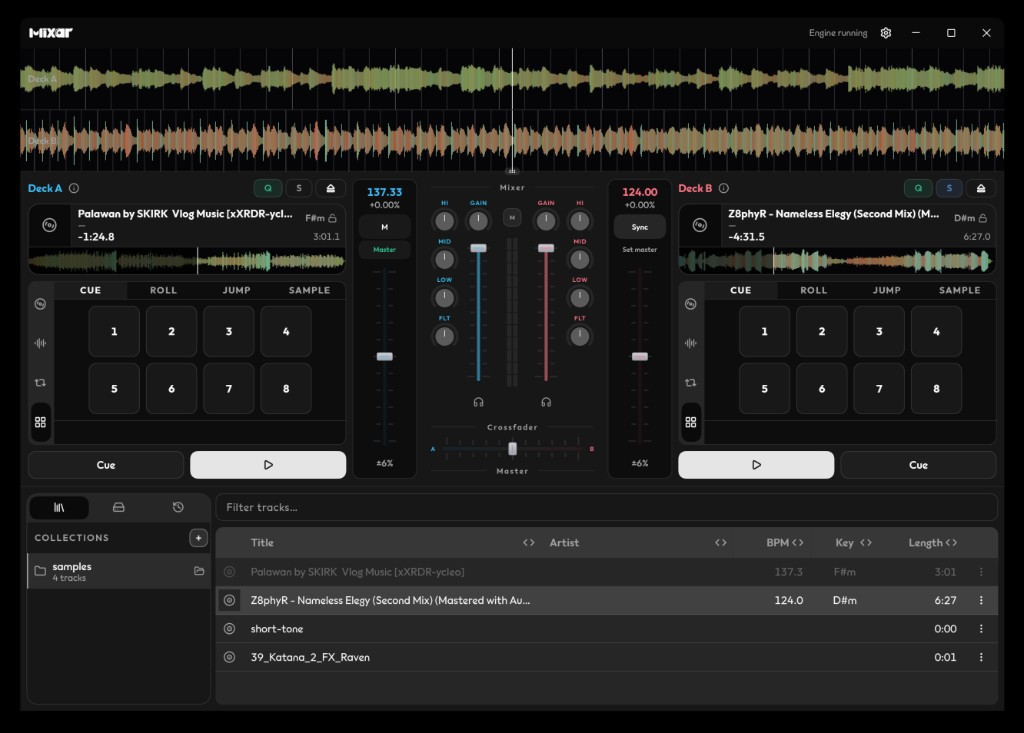The image size is (1024, 733).
Task: Open history icon tab in browser
Action: (x=178, y=507)
